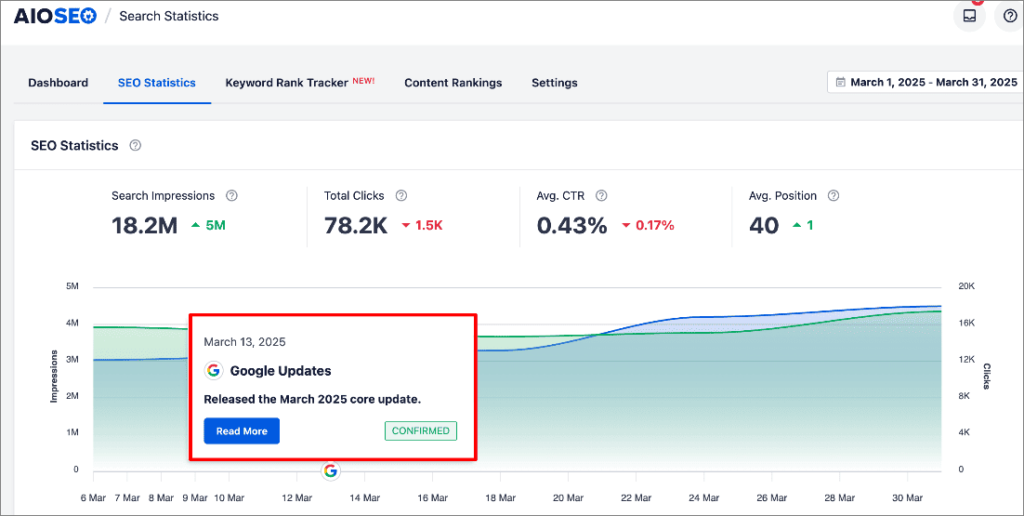Open the Dashboard tab
The image size is (1024, 516).
[58, 83]
